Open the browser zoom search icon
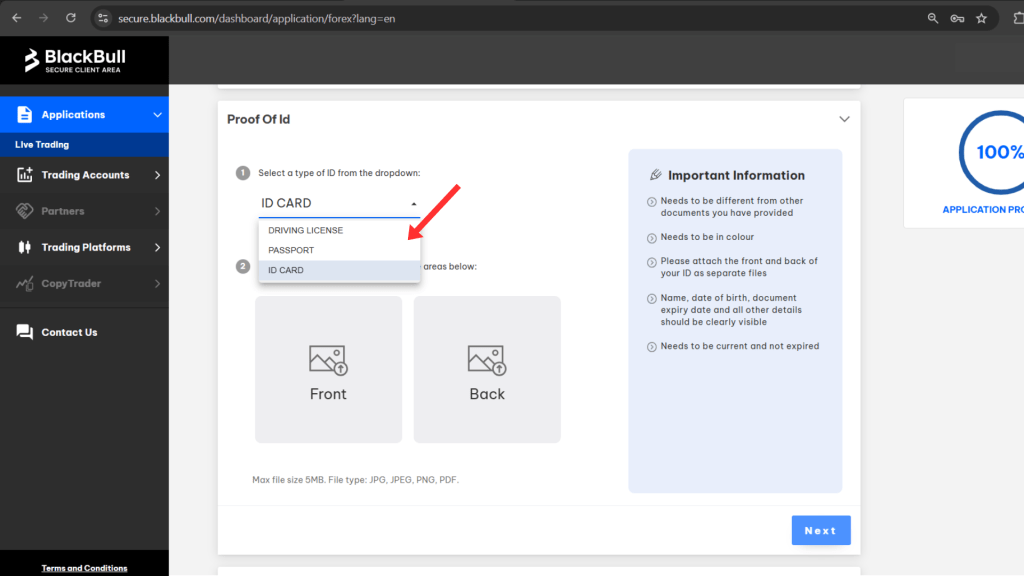This screenshot has height=576, width=1024. pyautogui.click(x=932, y=17)
